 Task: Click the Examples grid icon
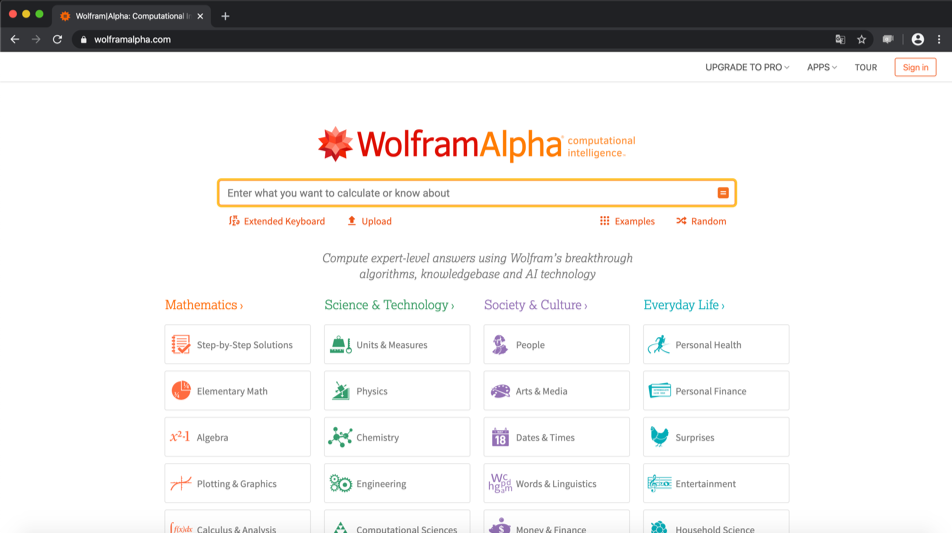605,221
